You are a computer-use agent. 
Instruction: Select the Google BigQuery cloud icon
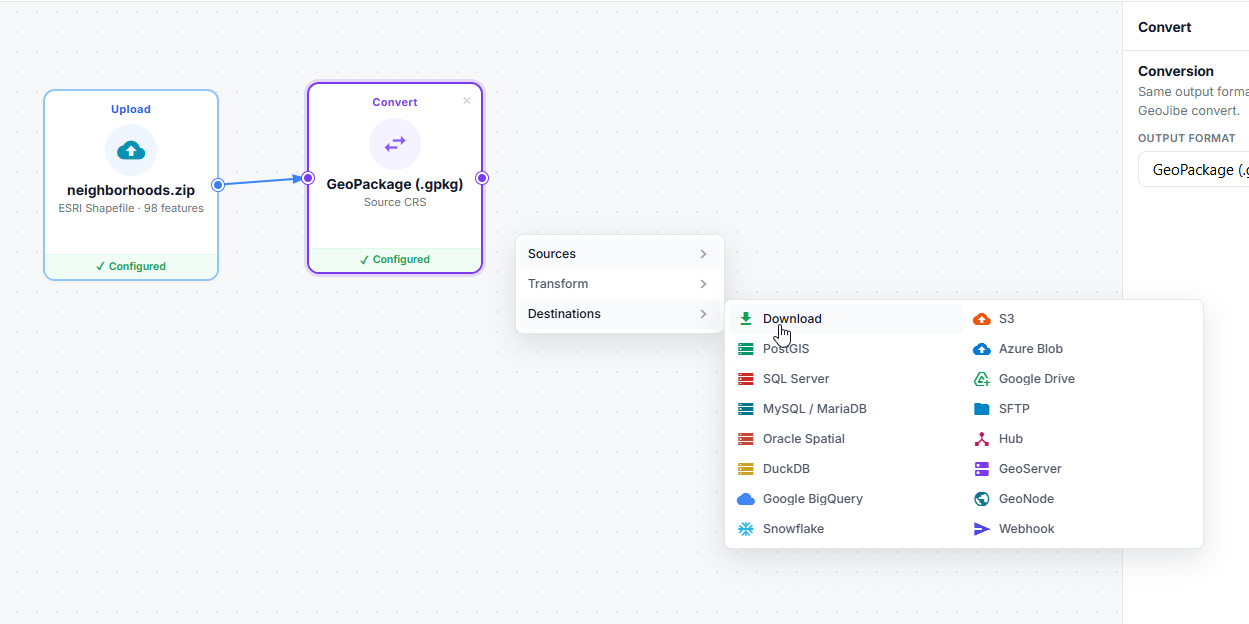[745, 499]
